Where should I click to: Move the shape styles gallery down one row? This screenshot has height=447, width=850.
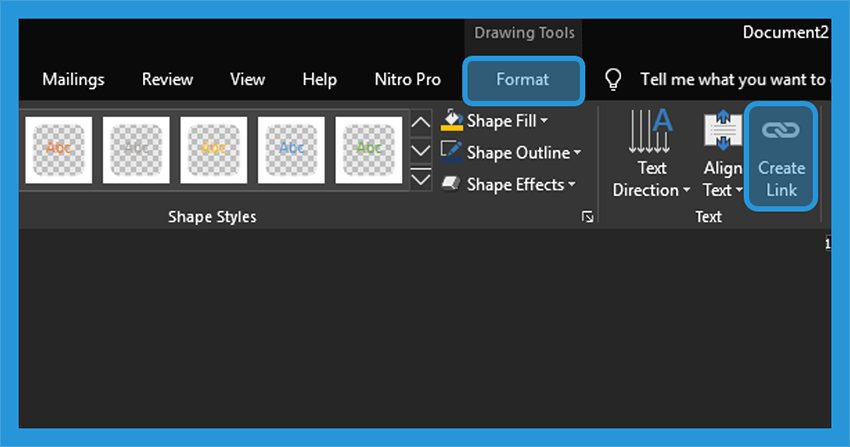421,151
